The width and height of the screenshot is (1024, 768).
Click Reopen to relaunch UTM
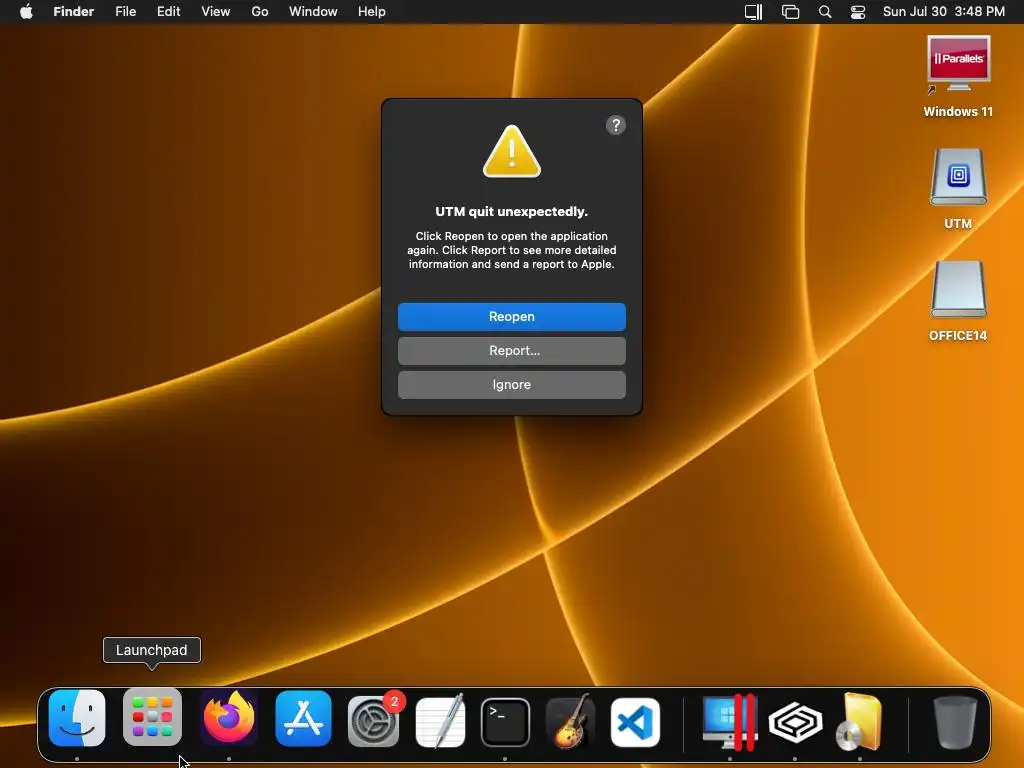tap(511, 317)
